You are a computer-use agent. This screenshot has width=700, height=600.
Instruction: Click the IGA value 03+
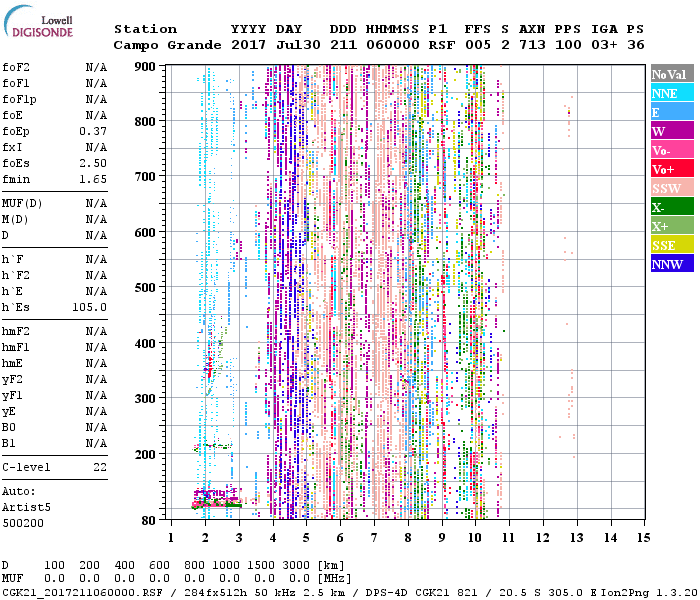coord(604,45)
